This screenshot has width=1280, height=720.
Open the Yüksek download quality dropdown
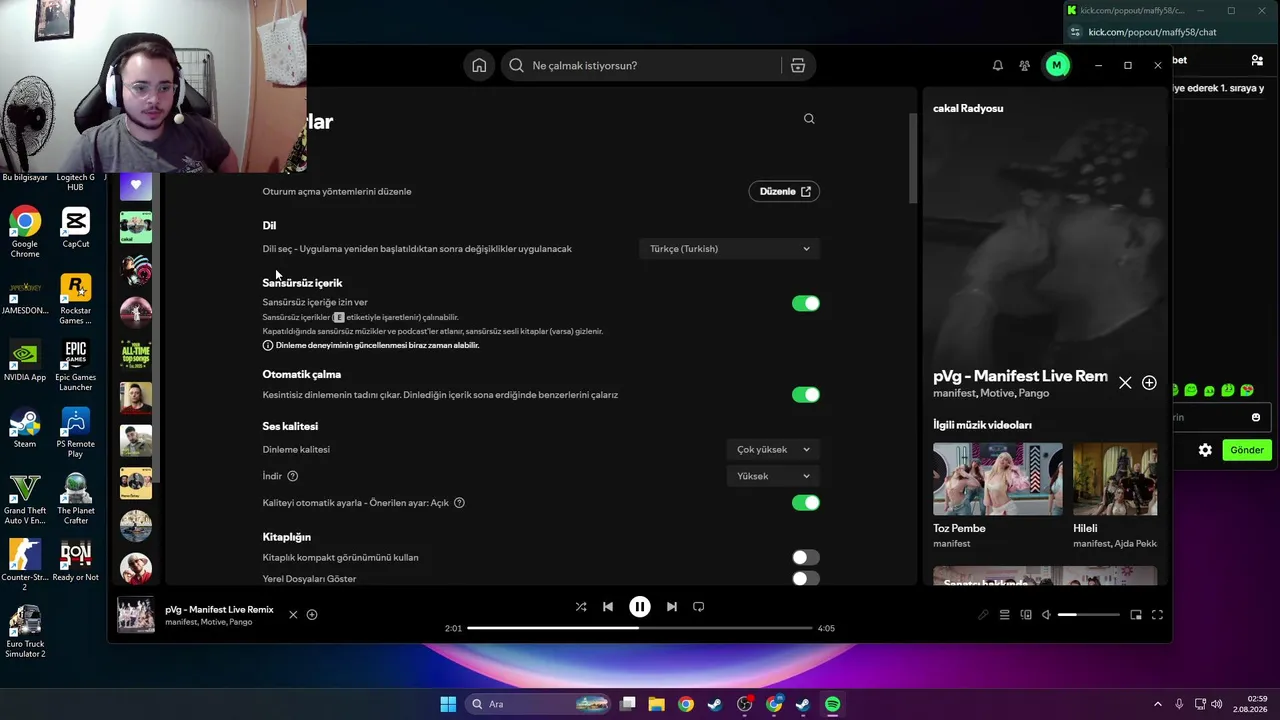pos(773,477)
